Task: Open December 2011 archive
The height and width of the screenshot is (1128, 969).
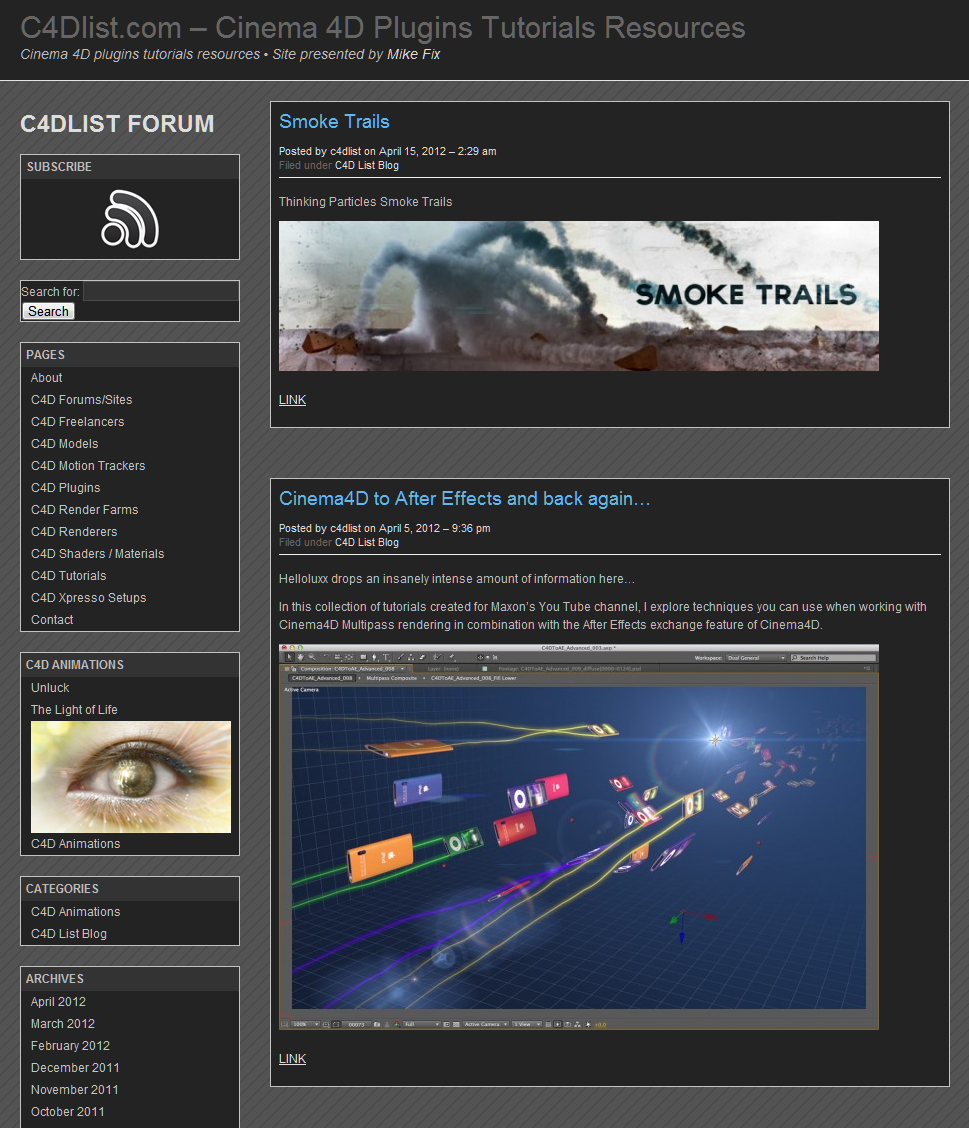Action: tap(76, 1068)
